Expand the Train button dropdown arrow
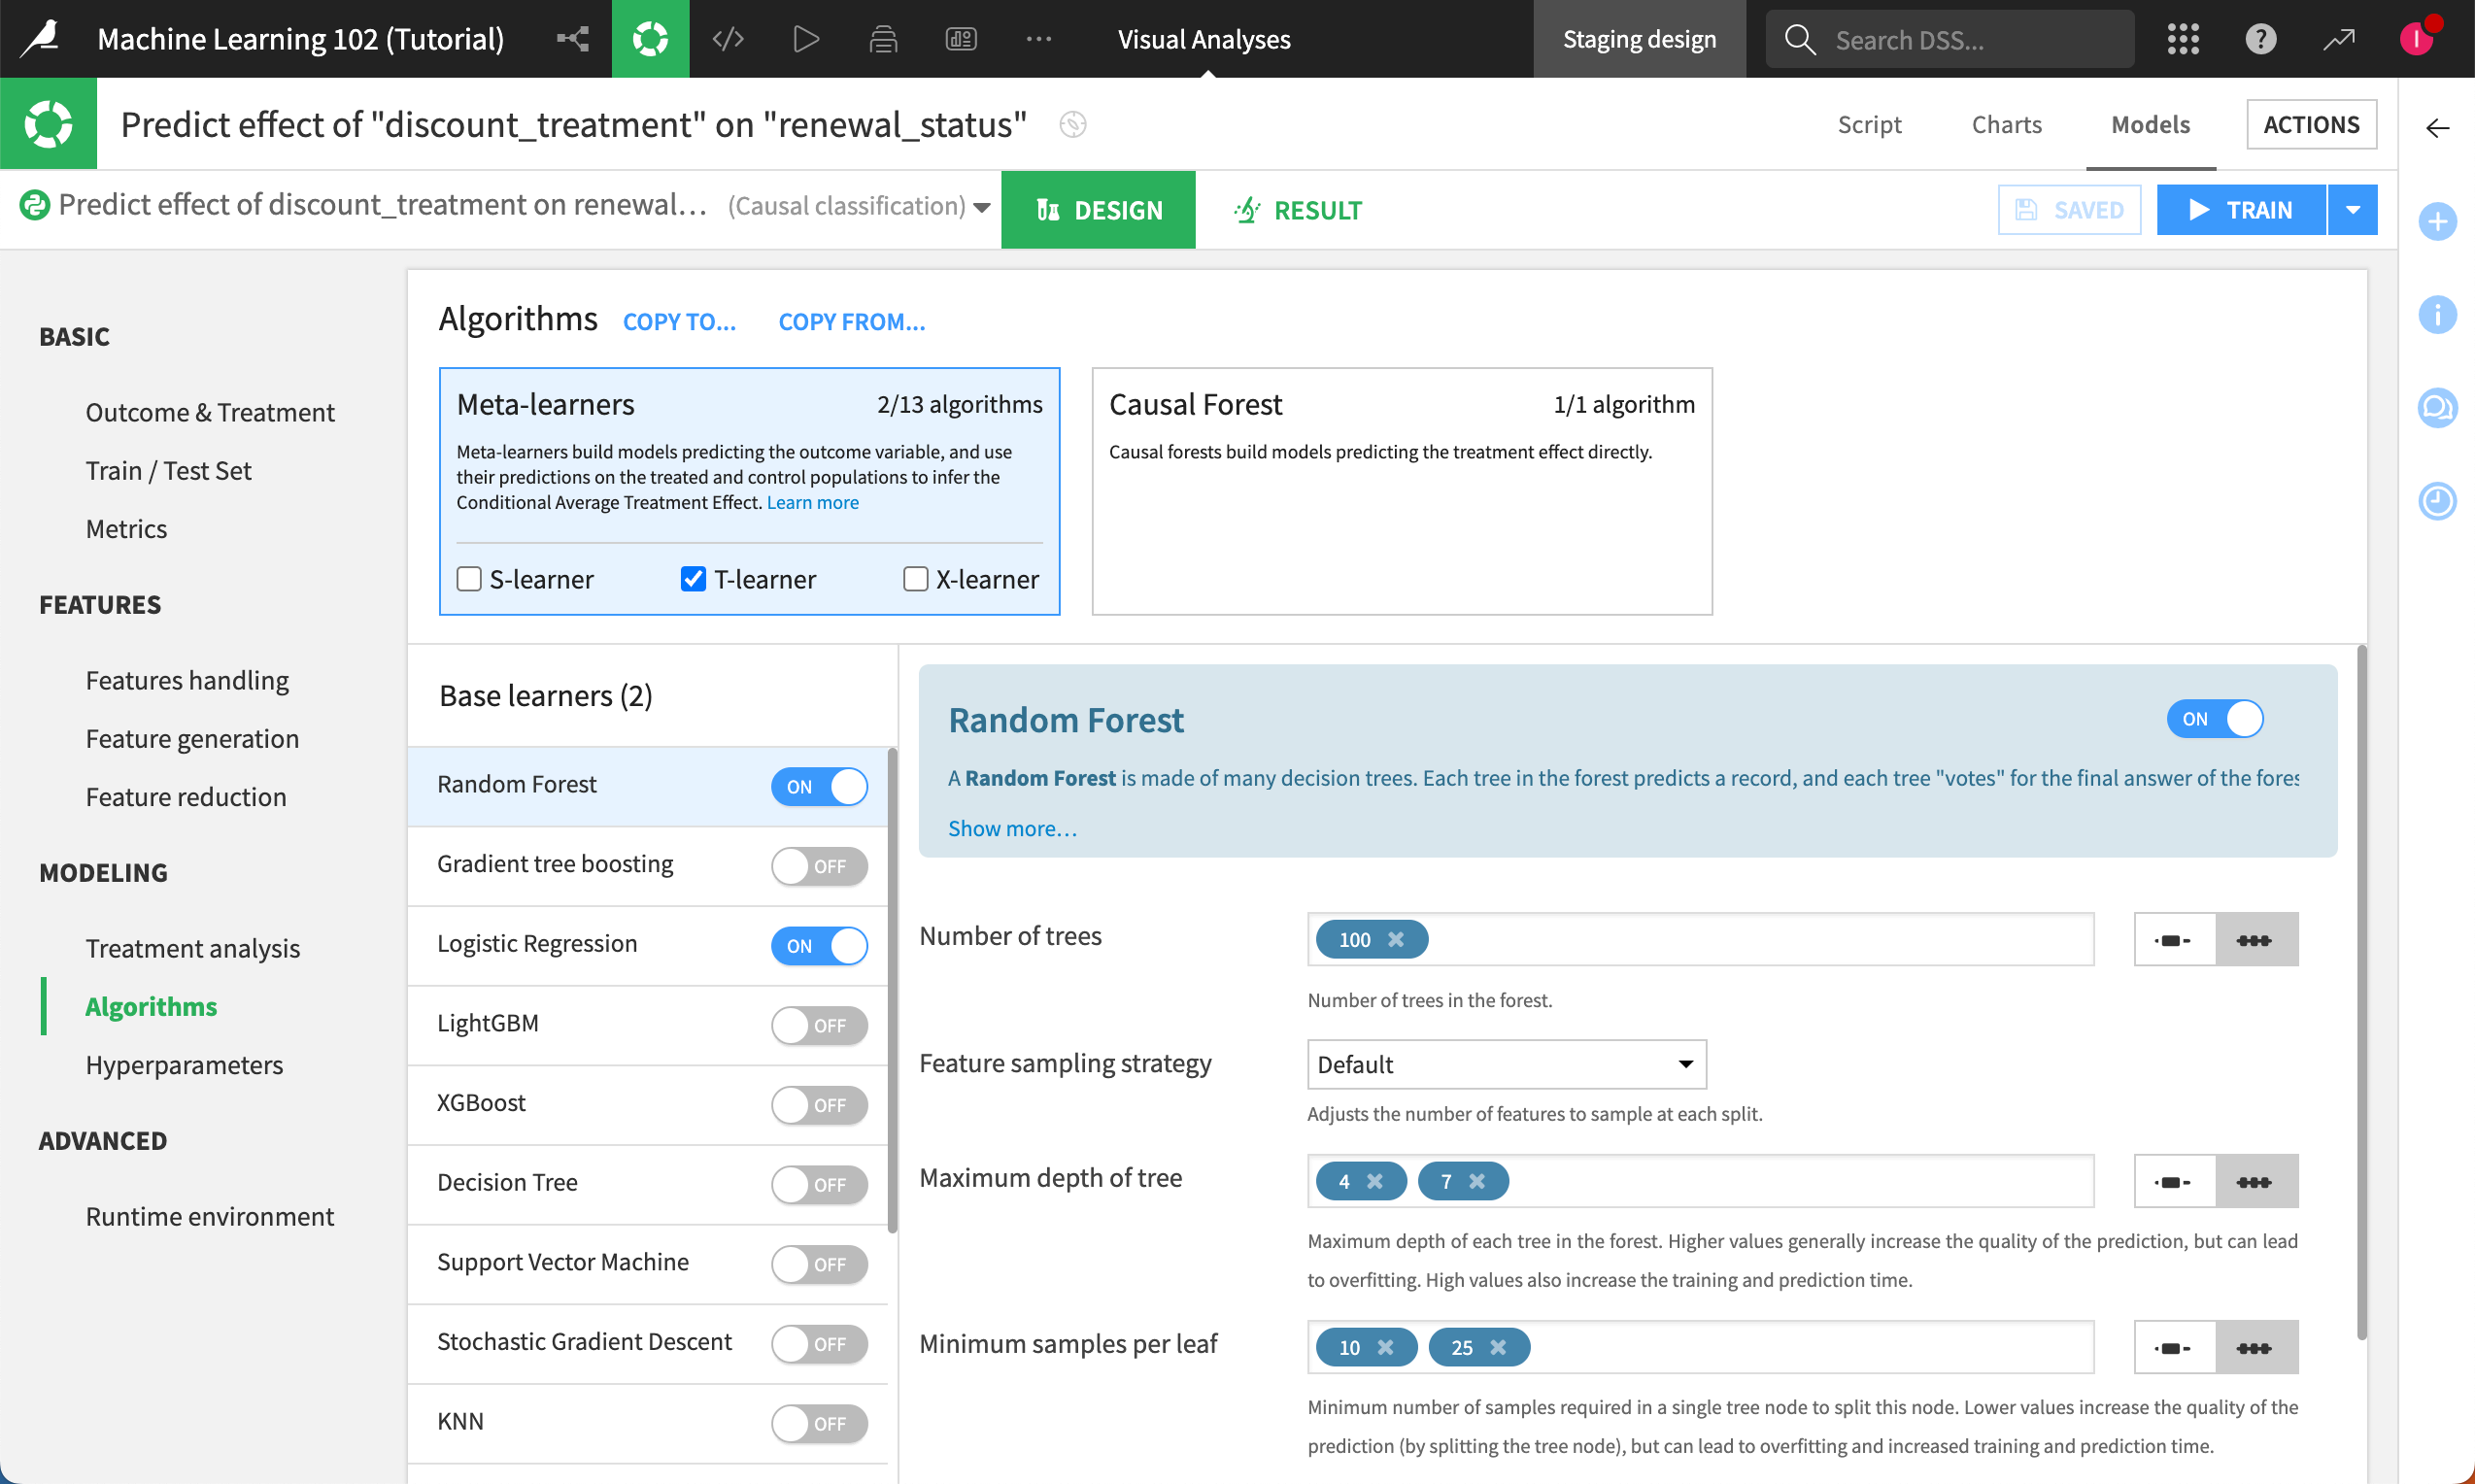The height and width of the screenshot is (1484, 2475). 2352,210
